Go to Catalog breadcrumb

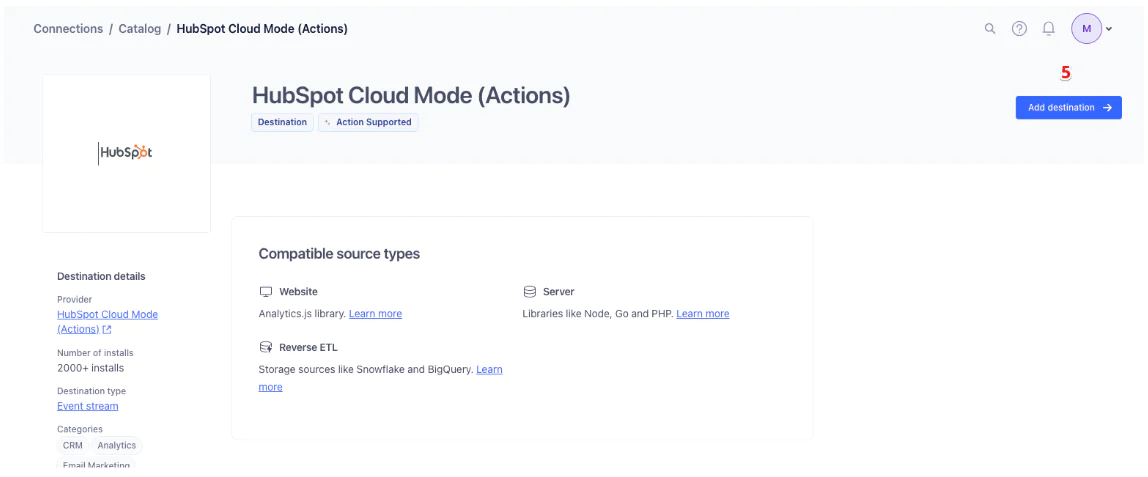(x=140, y=29)
